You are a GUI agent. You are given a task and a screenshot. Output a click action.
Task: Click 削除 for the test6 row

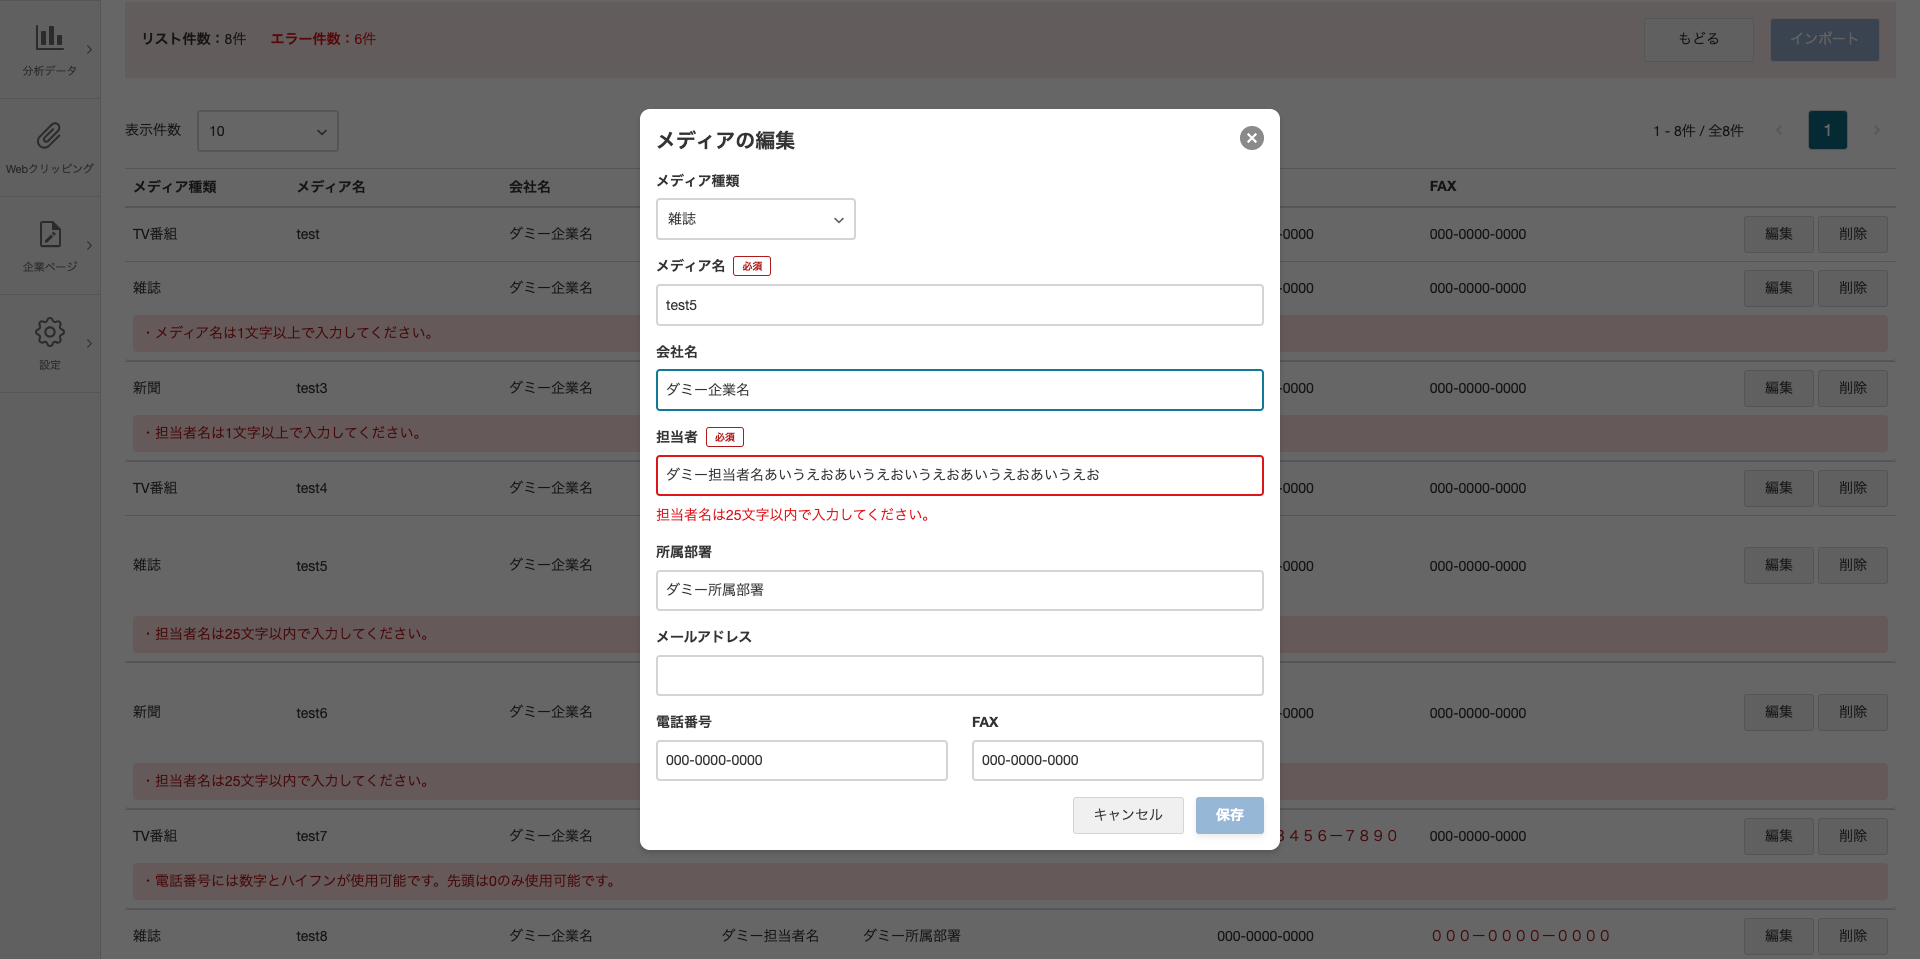tap(1852, 712)
